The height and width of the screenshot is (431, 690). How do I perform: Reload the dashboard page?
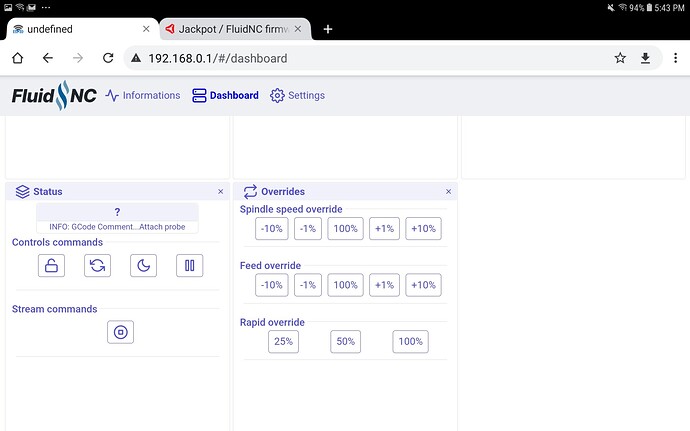click(108, 58)
